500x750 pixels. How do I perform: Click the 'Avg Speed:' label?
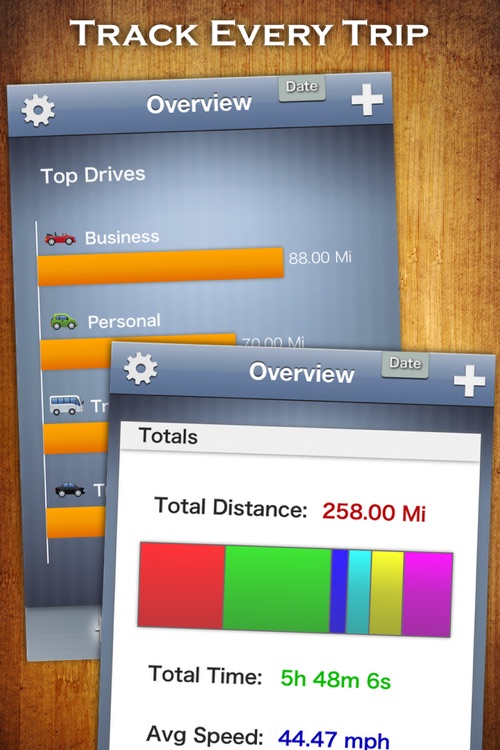point(205,735)
